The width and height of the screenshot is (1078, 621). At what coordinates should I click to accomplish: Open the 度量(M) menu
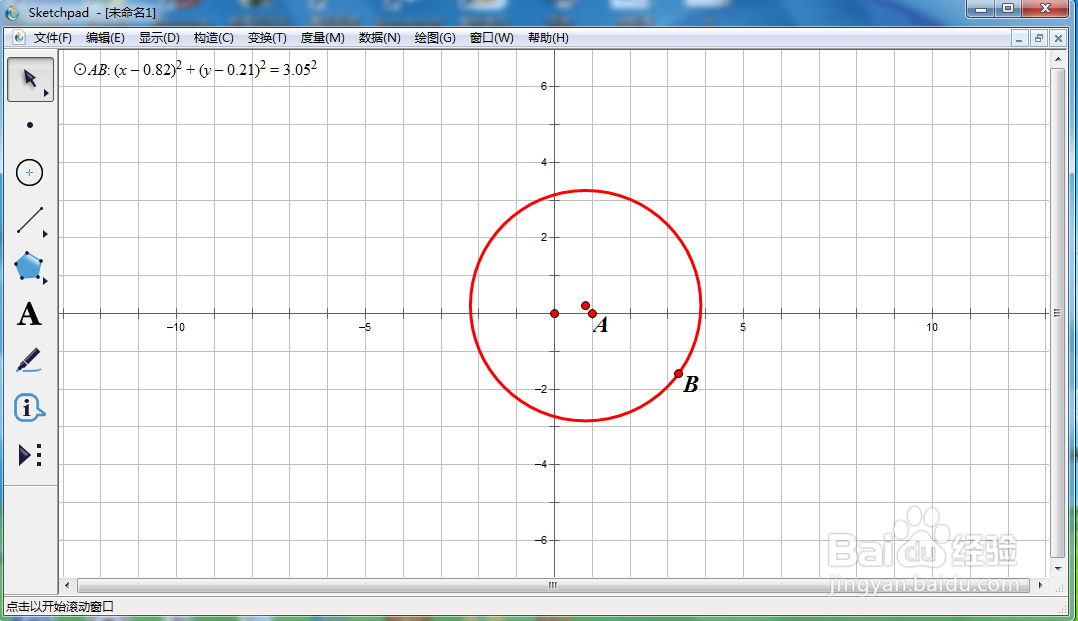coord(322,38)
